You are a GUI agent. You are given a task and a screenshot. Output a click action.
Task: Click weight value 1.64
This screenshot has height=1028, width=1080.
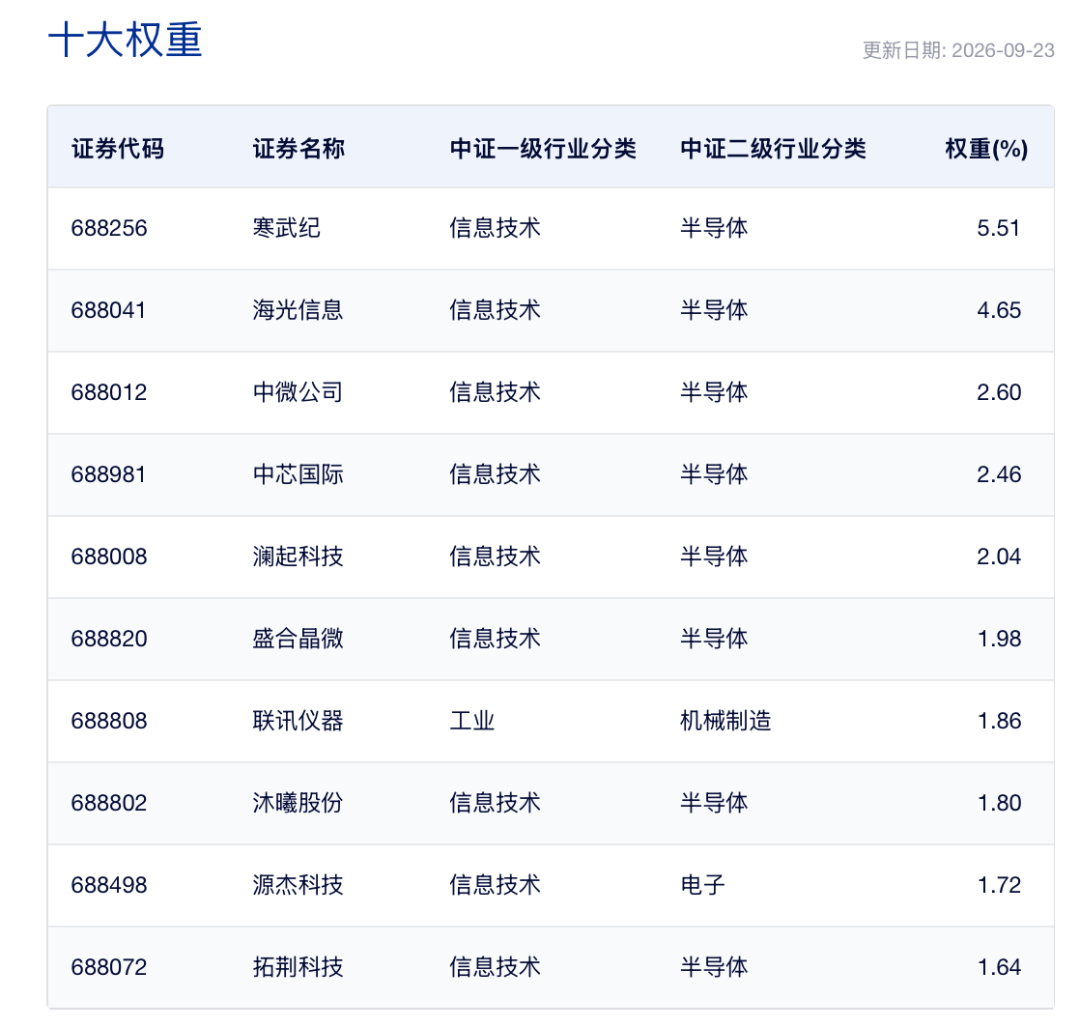tap(999, 967)
